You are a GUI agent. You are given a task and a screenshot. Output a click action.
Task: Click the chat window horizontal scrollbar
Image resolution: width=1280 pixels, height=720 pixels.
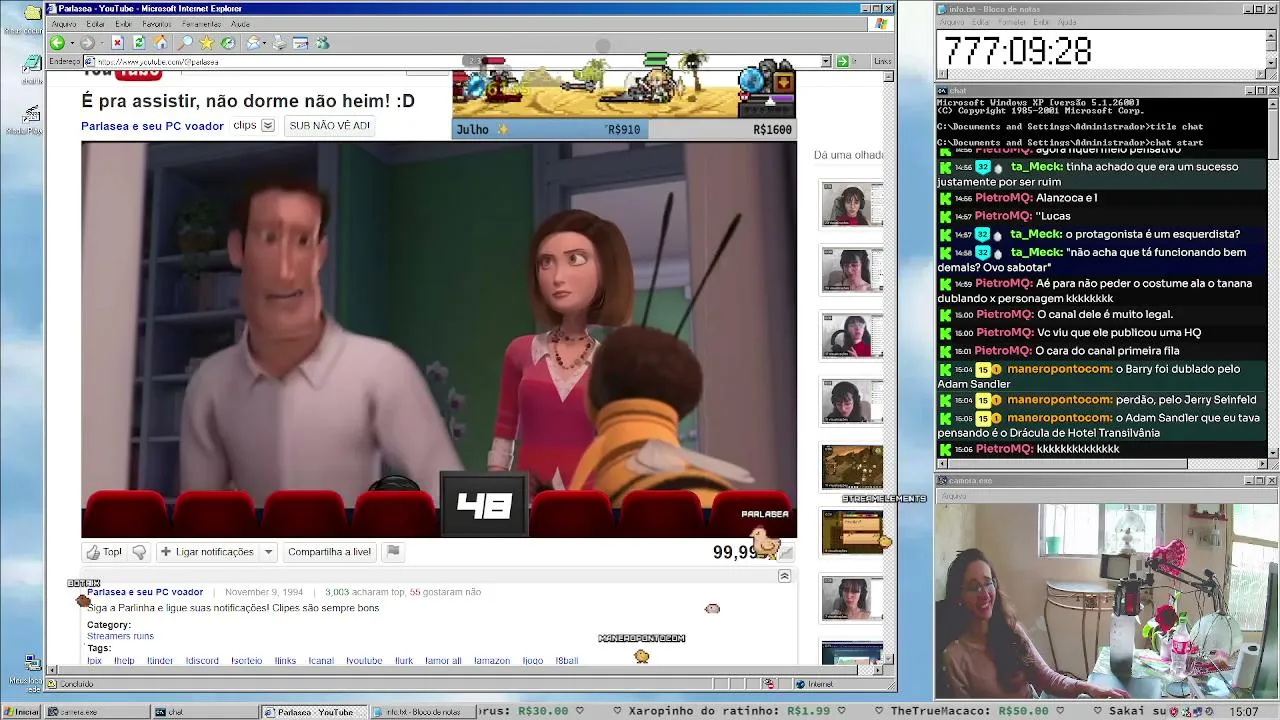(x=1101, y=463)
